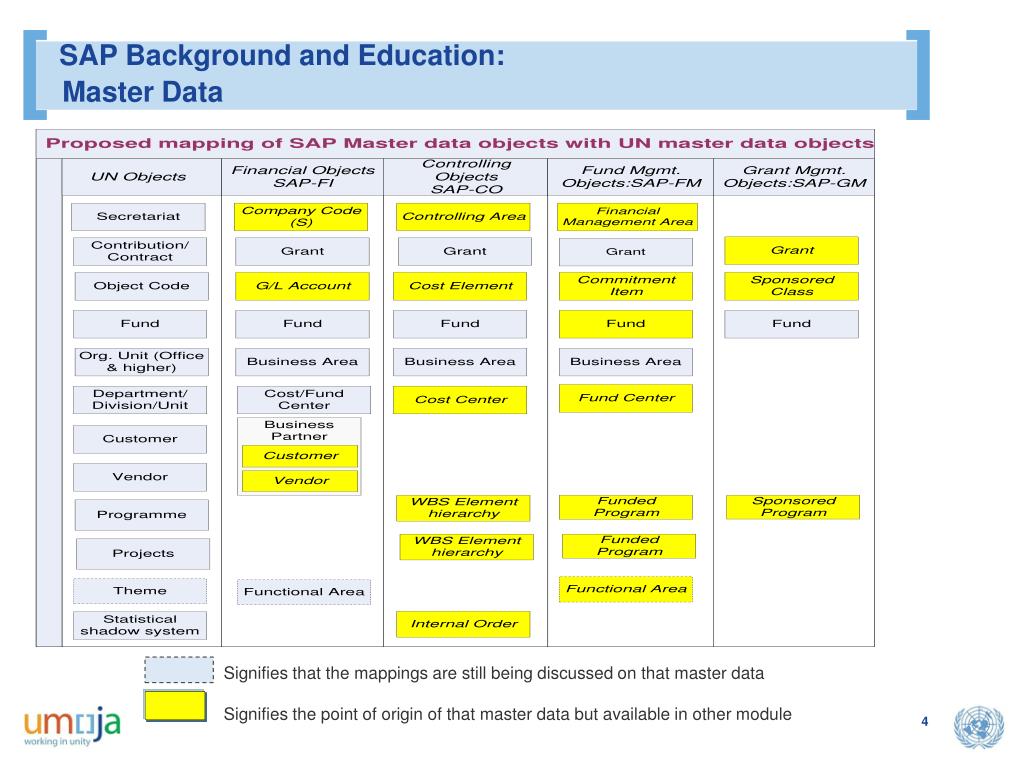Click the yellow 'Fund Center' box
Viewport: 1024px width, 768px height.
(x=626, y=398)
